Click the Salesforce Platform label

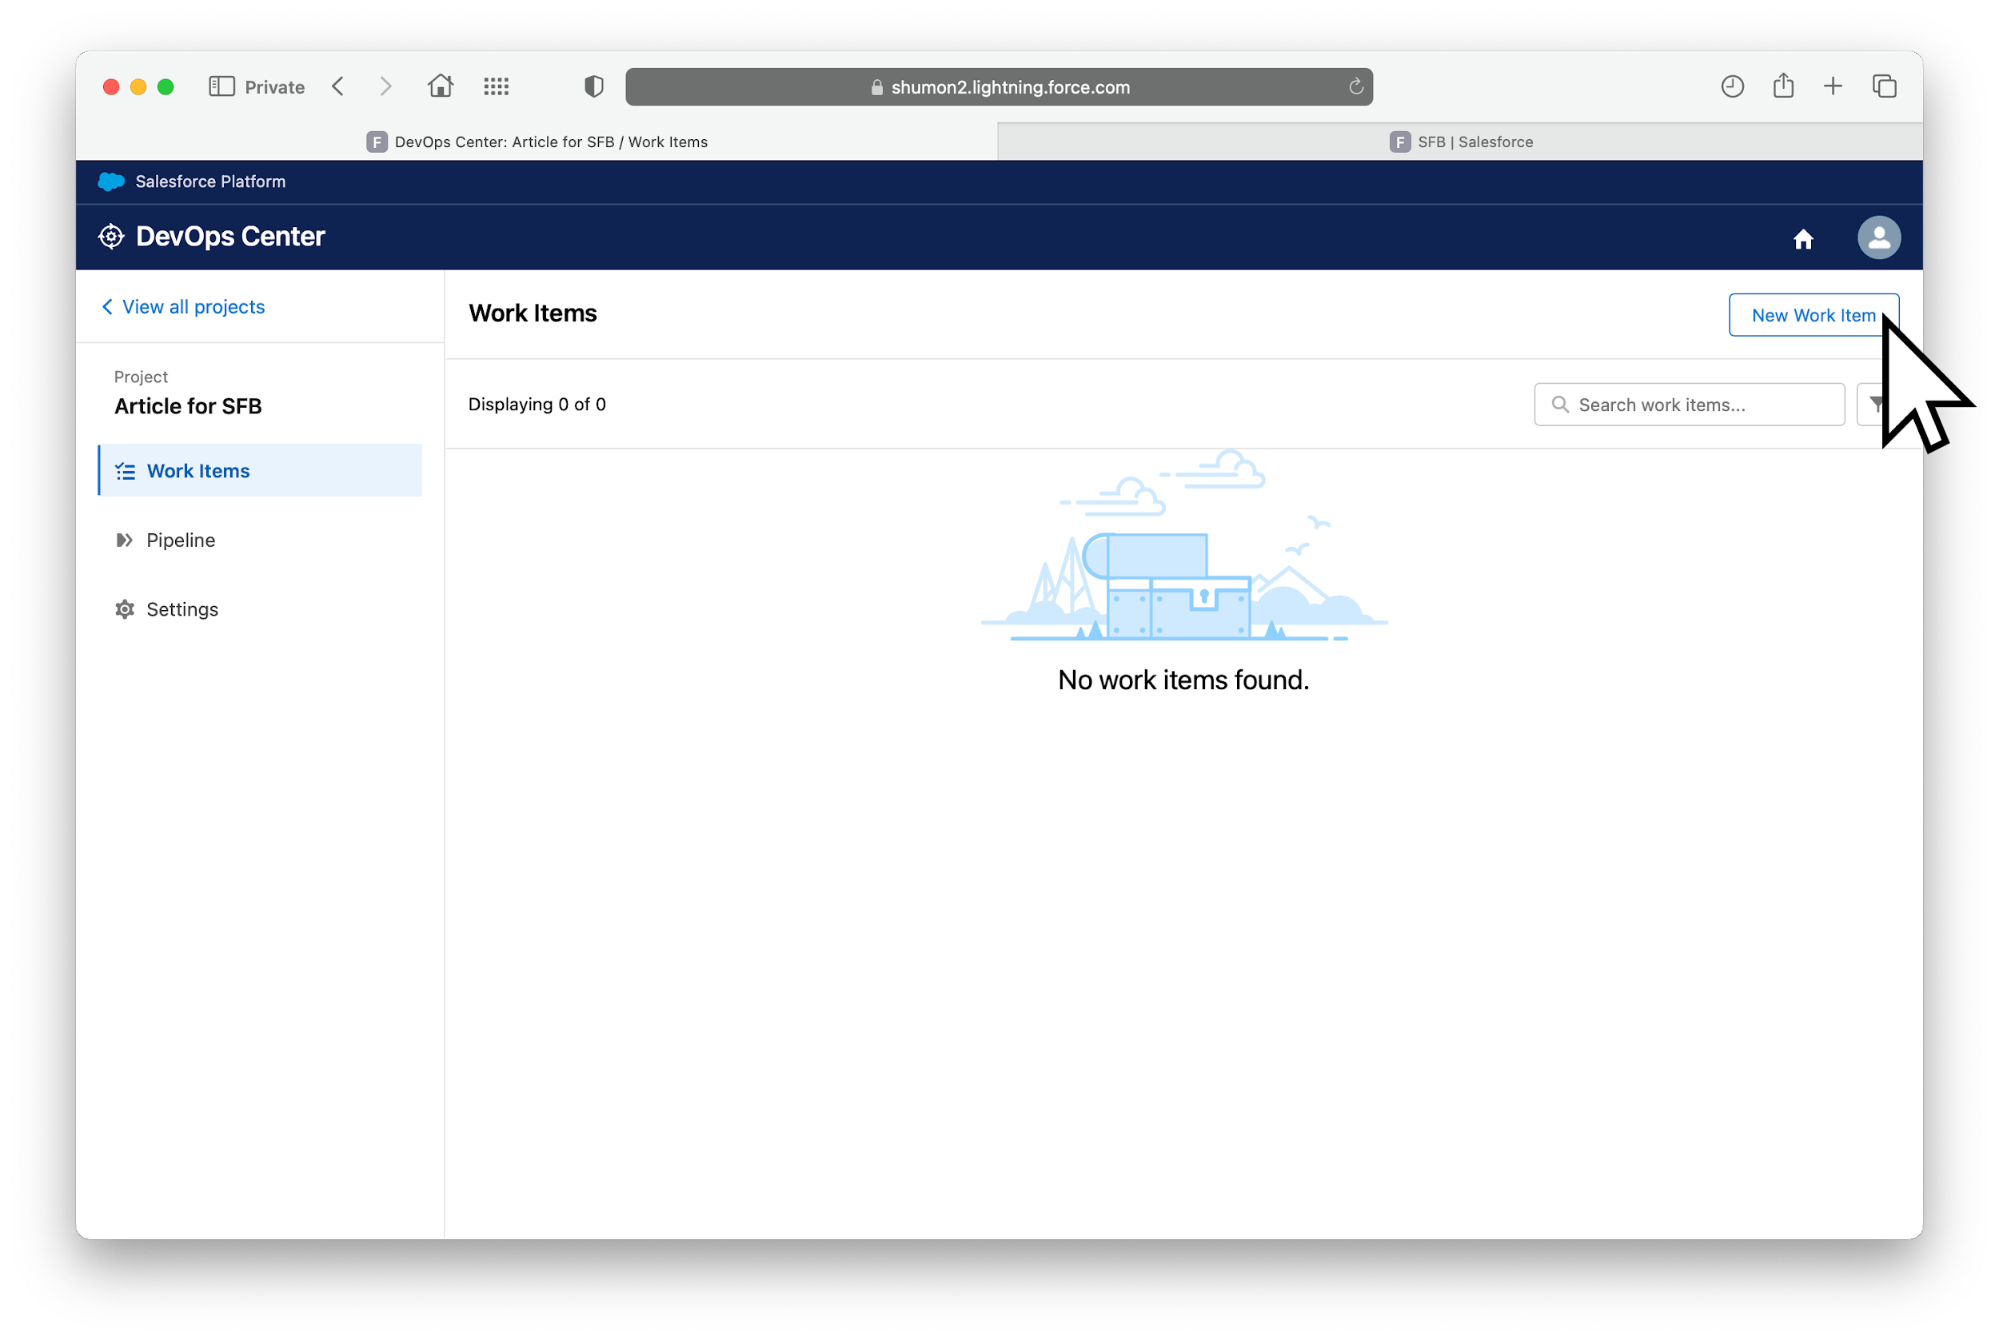[210, 182]
